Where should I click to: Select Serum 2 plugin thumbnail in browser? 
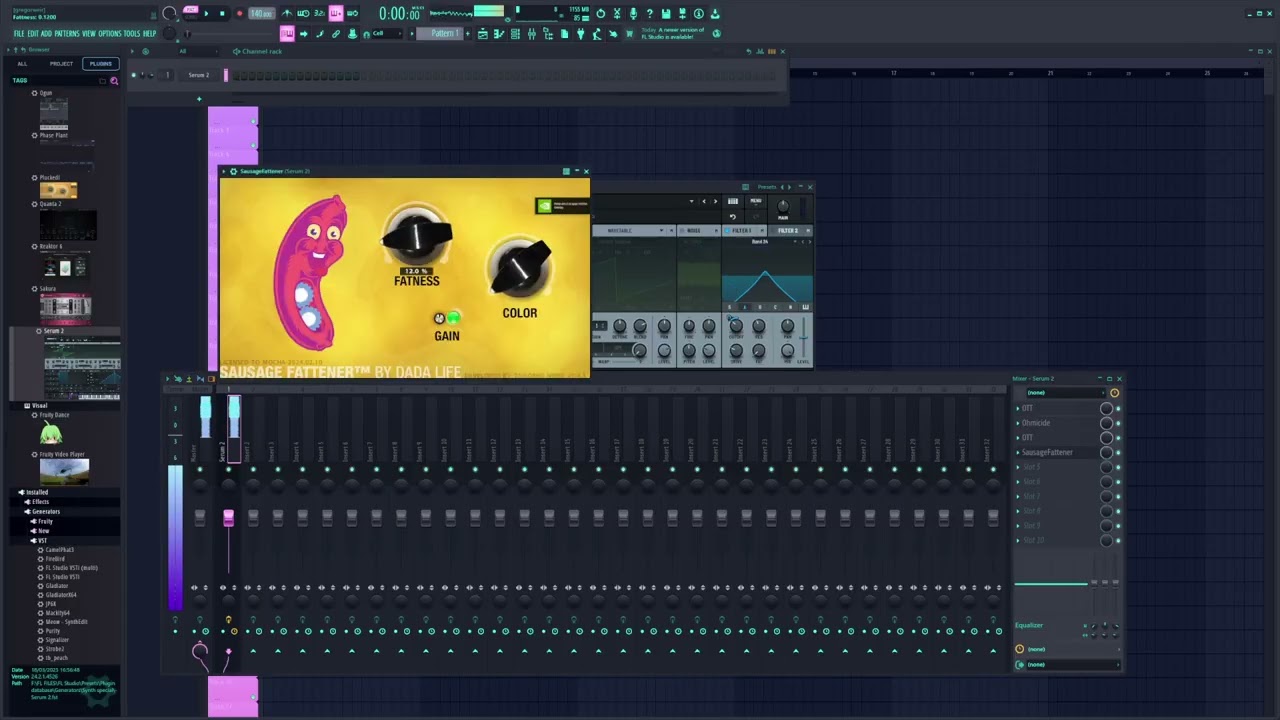pos(82,368)
